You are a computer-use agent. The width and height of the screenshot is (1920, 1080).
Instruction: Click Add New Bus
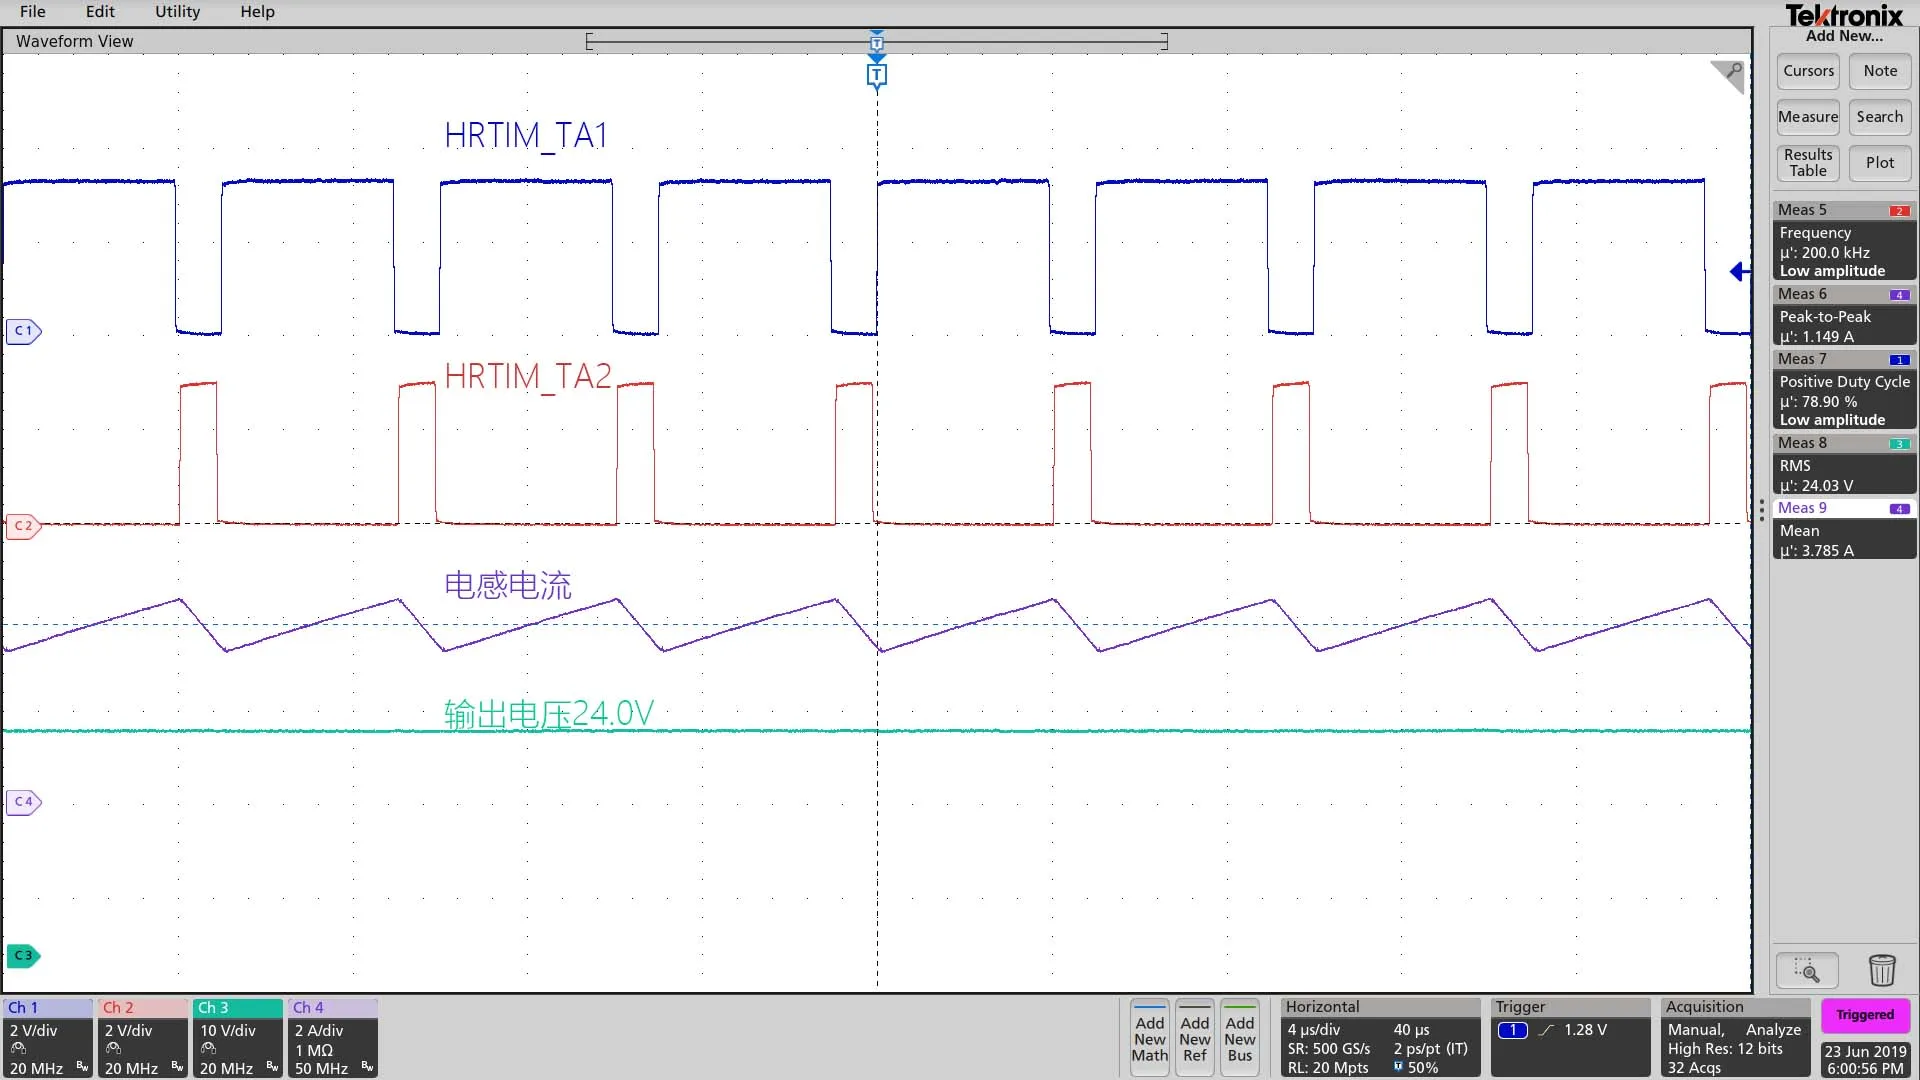click(1239, 1038)
